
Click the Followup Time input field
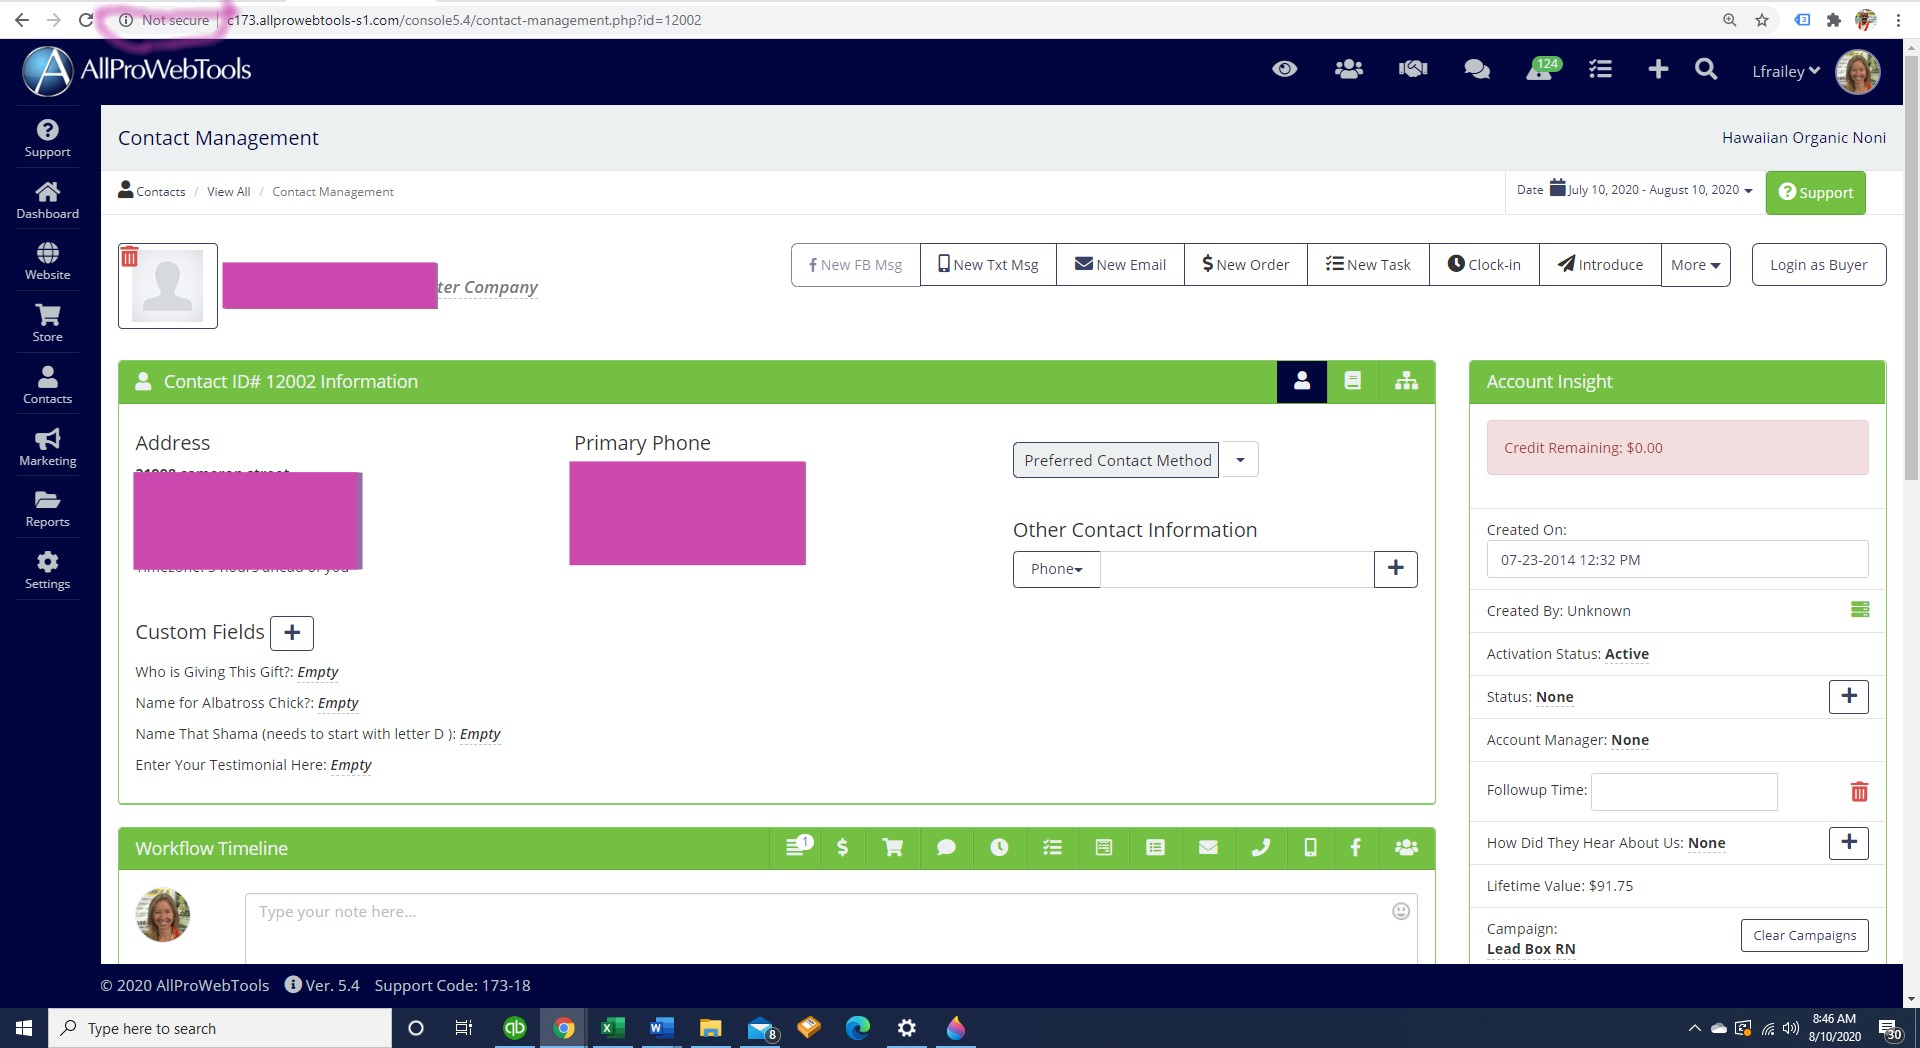pos(1684,791)
